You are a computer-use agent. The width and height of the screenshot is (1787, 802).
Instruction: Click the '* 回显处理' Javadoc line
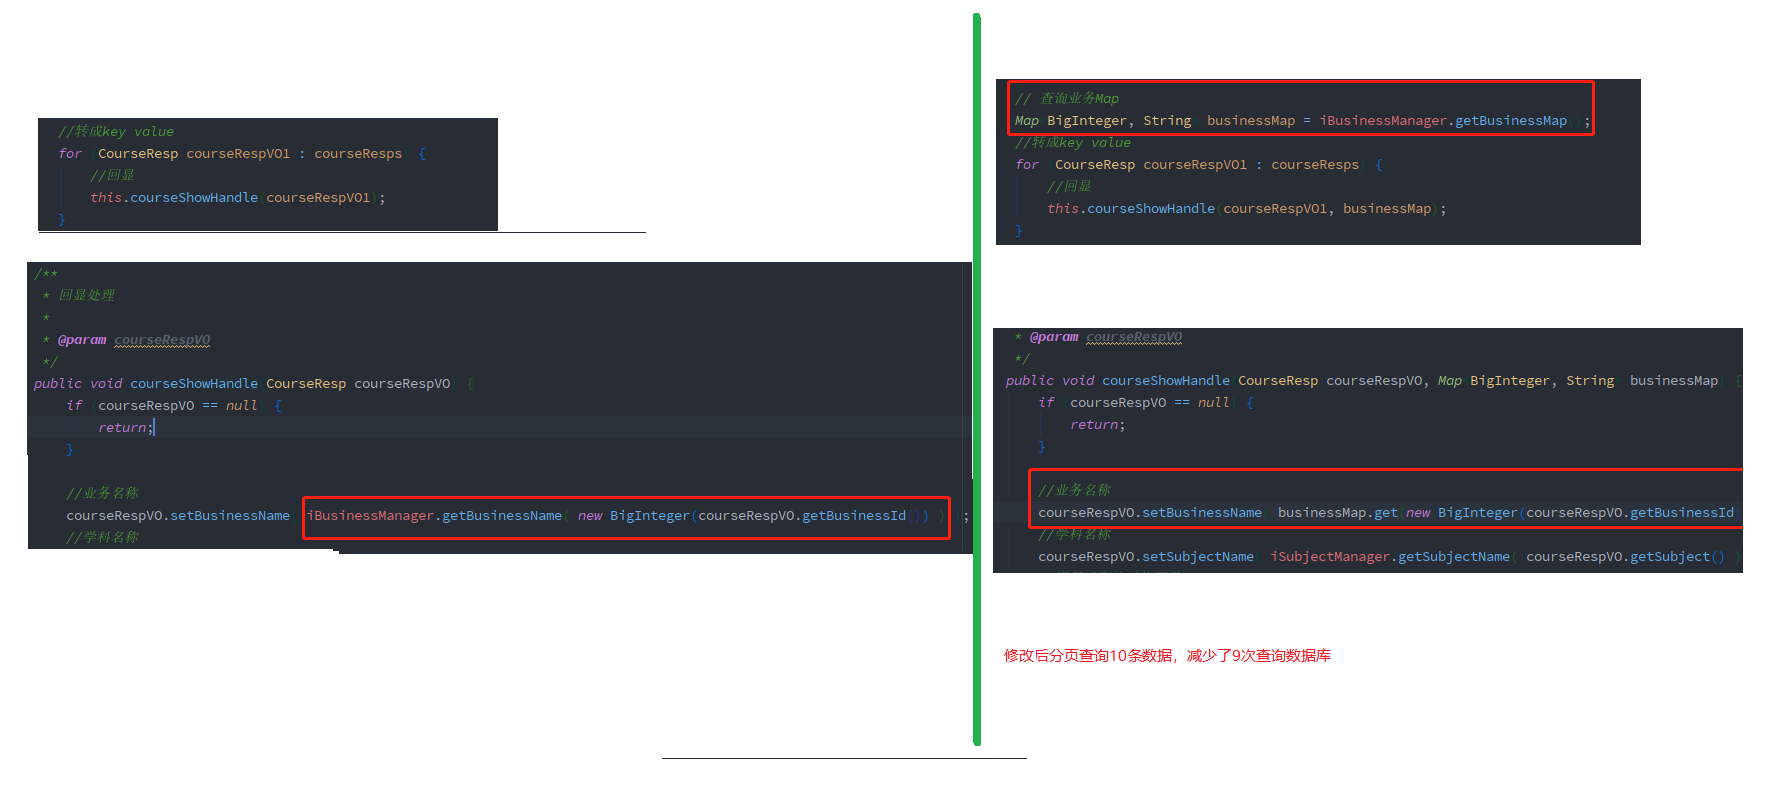pos(79,295)
